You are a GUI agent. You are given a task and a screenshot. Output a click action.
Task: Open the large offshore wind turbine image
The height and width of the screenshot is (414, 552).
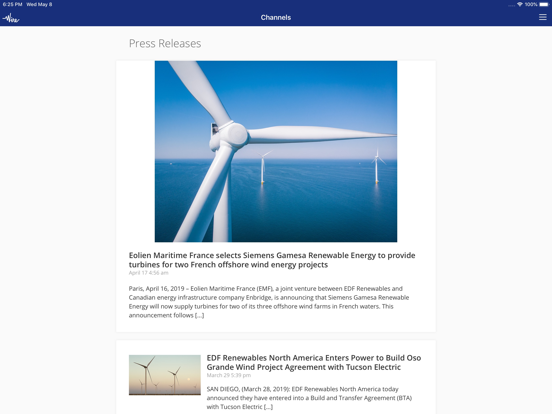point(276,151)
